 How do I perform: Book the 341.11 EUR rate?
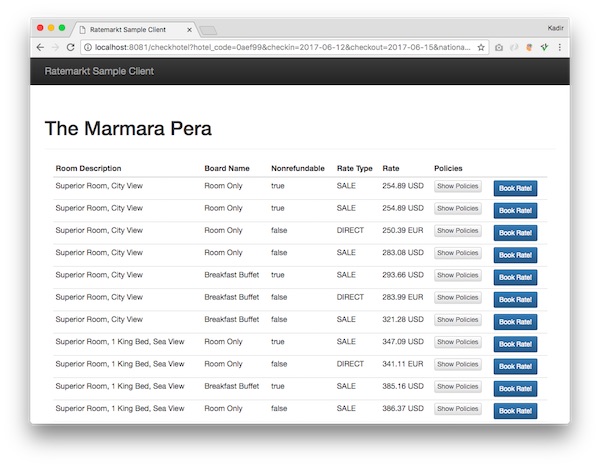click(x=515, y=366)
